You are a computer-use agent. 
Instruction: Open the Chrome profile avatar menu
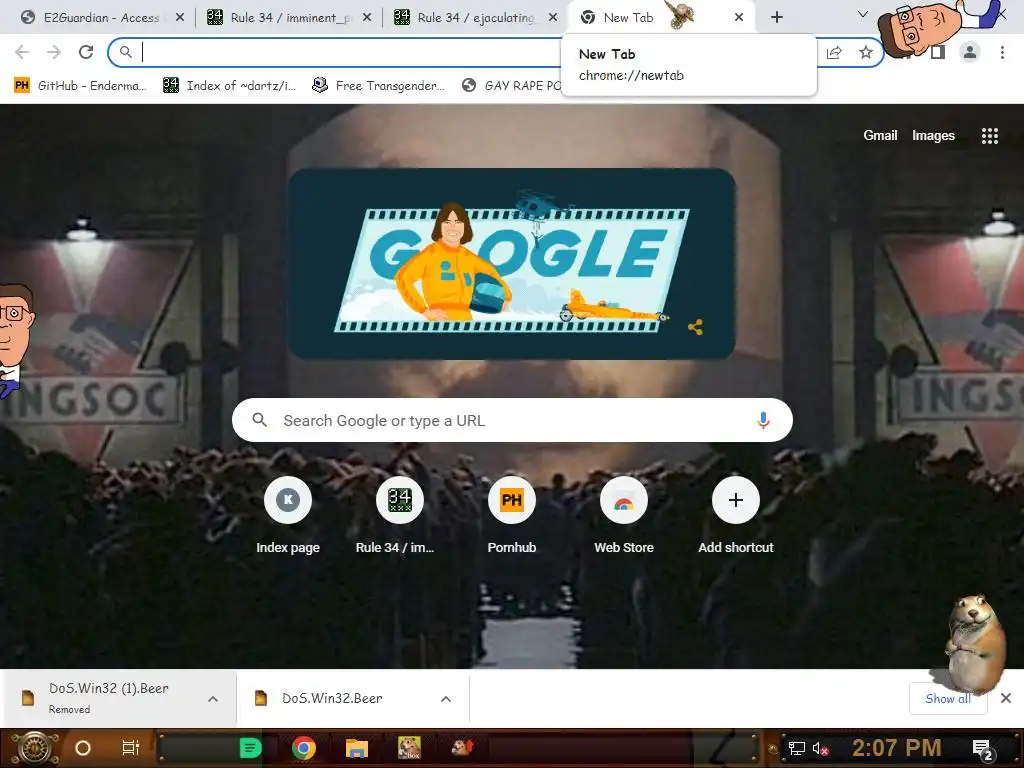pyautogui.click(x=970, y=52)
